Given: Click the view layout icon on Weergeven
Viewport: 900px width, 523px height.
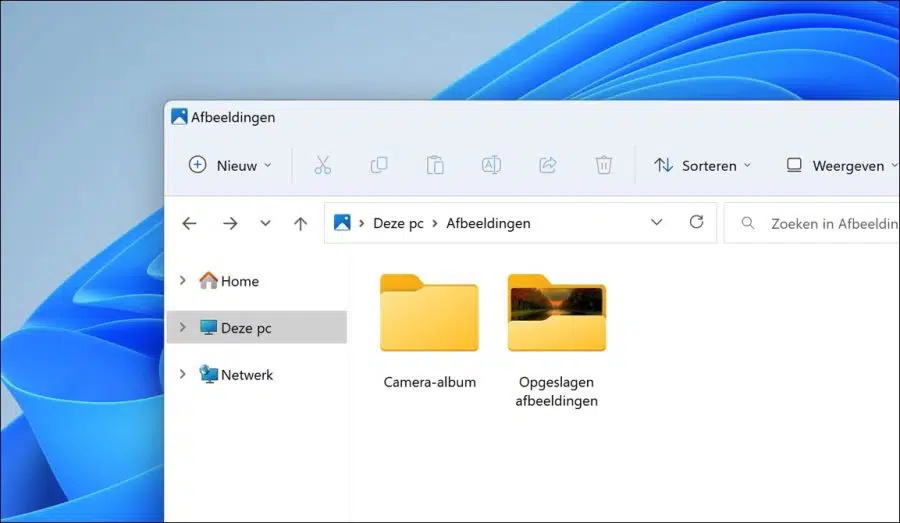Looking at the screenshot, I should [794, 165].
